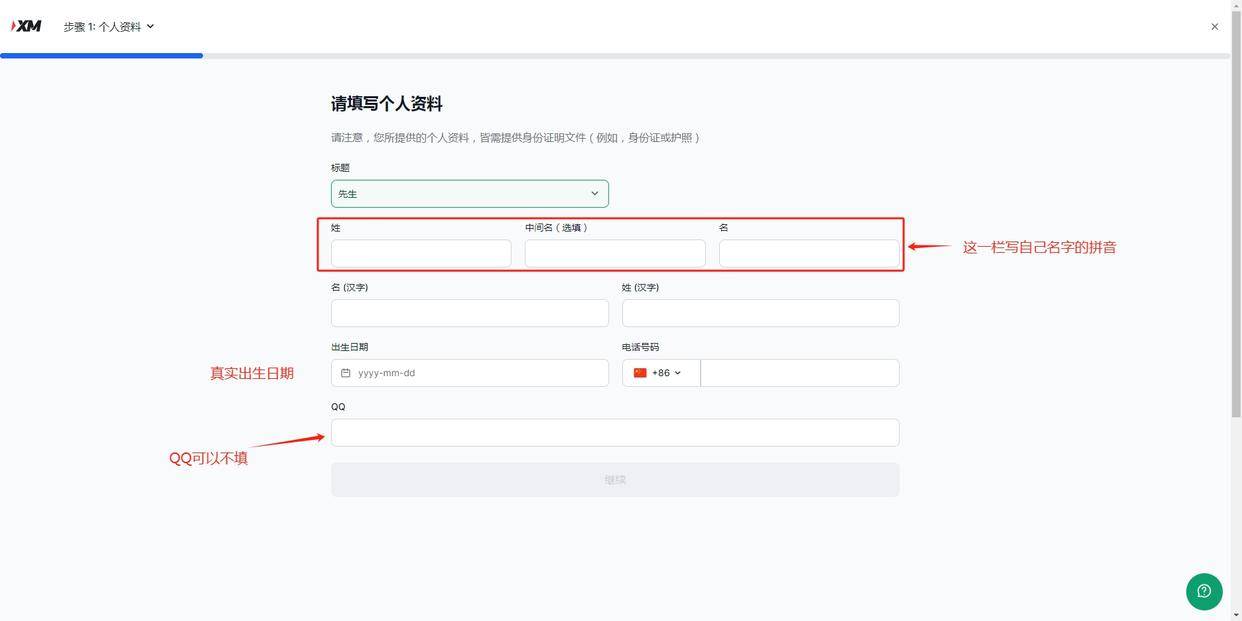The width and height of the screenshot is (1242, 621).
Task: Click the 继续 button
Action: (x=614, y=479)
